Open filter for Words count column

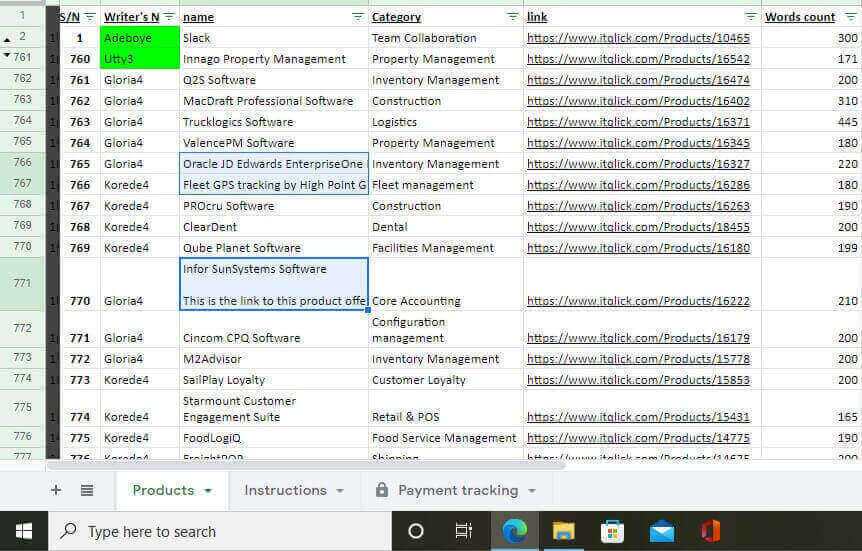[850, 18]
